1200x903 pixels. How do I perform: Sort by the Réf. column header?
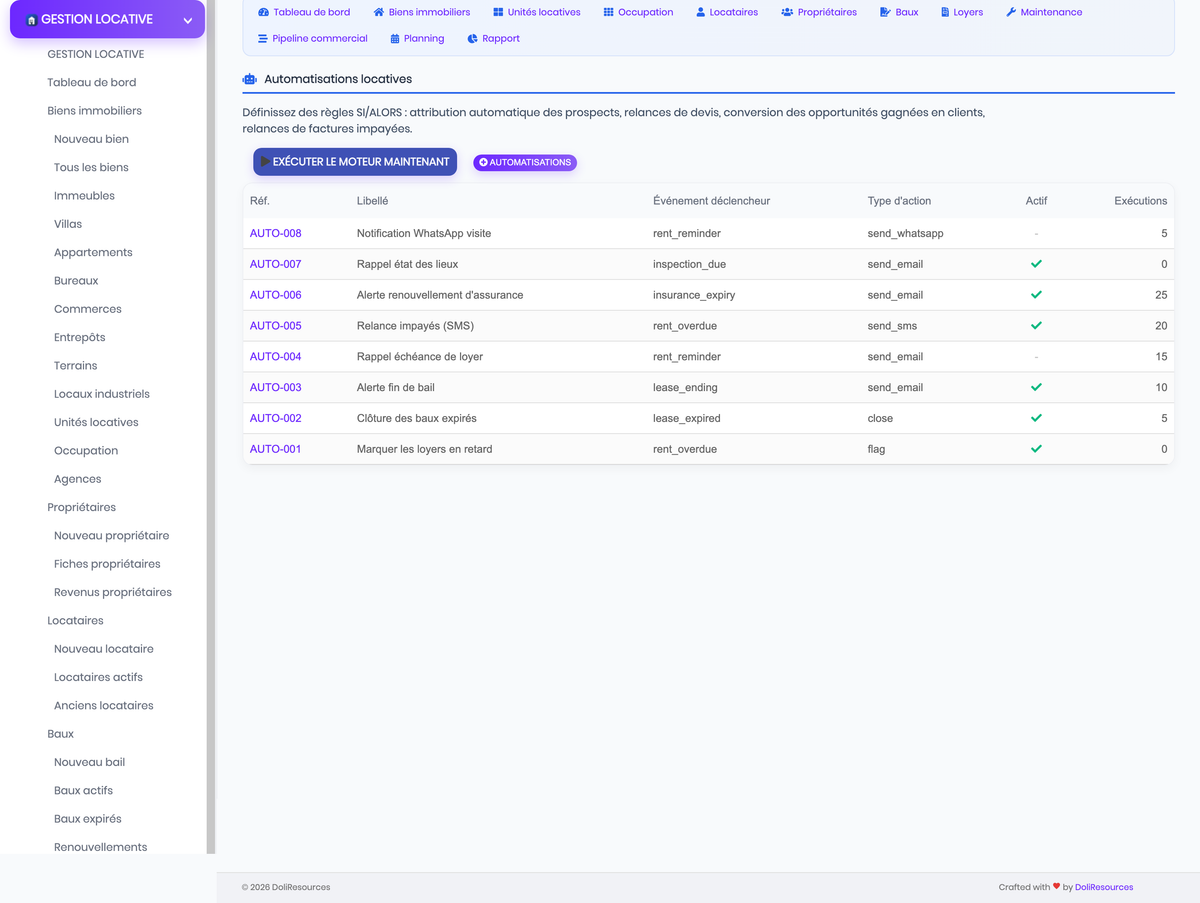[x=260, y=201]
